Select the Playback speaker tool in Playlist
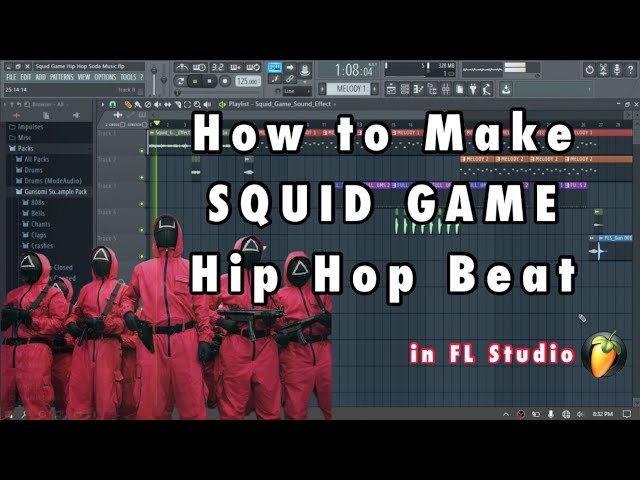 click(207, 105)
